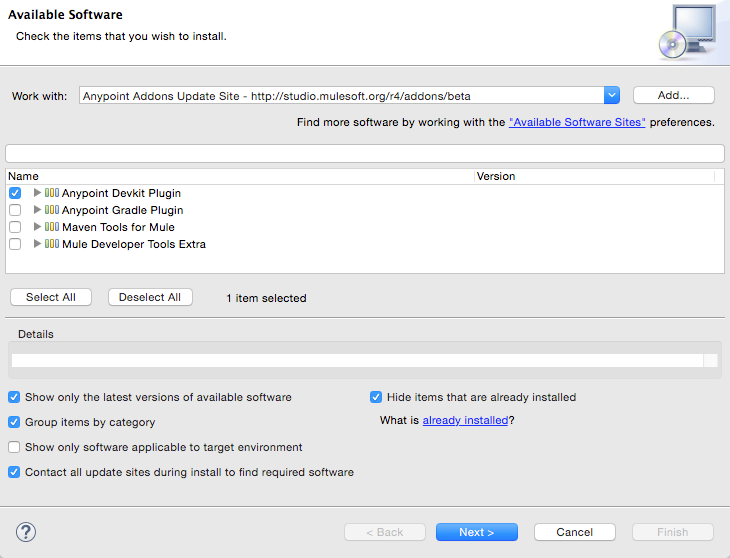This screenshot has width=730, height=558.
Task: Open the help question mark icon
Action: tap(26, 531)
